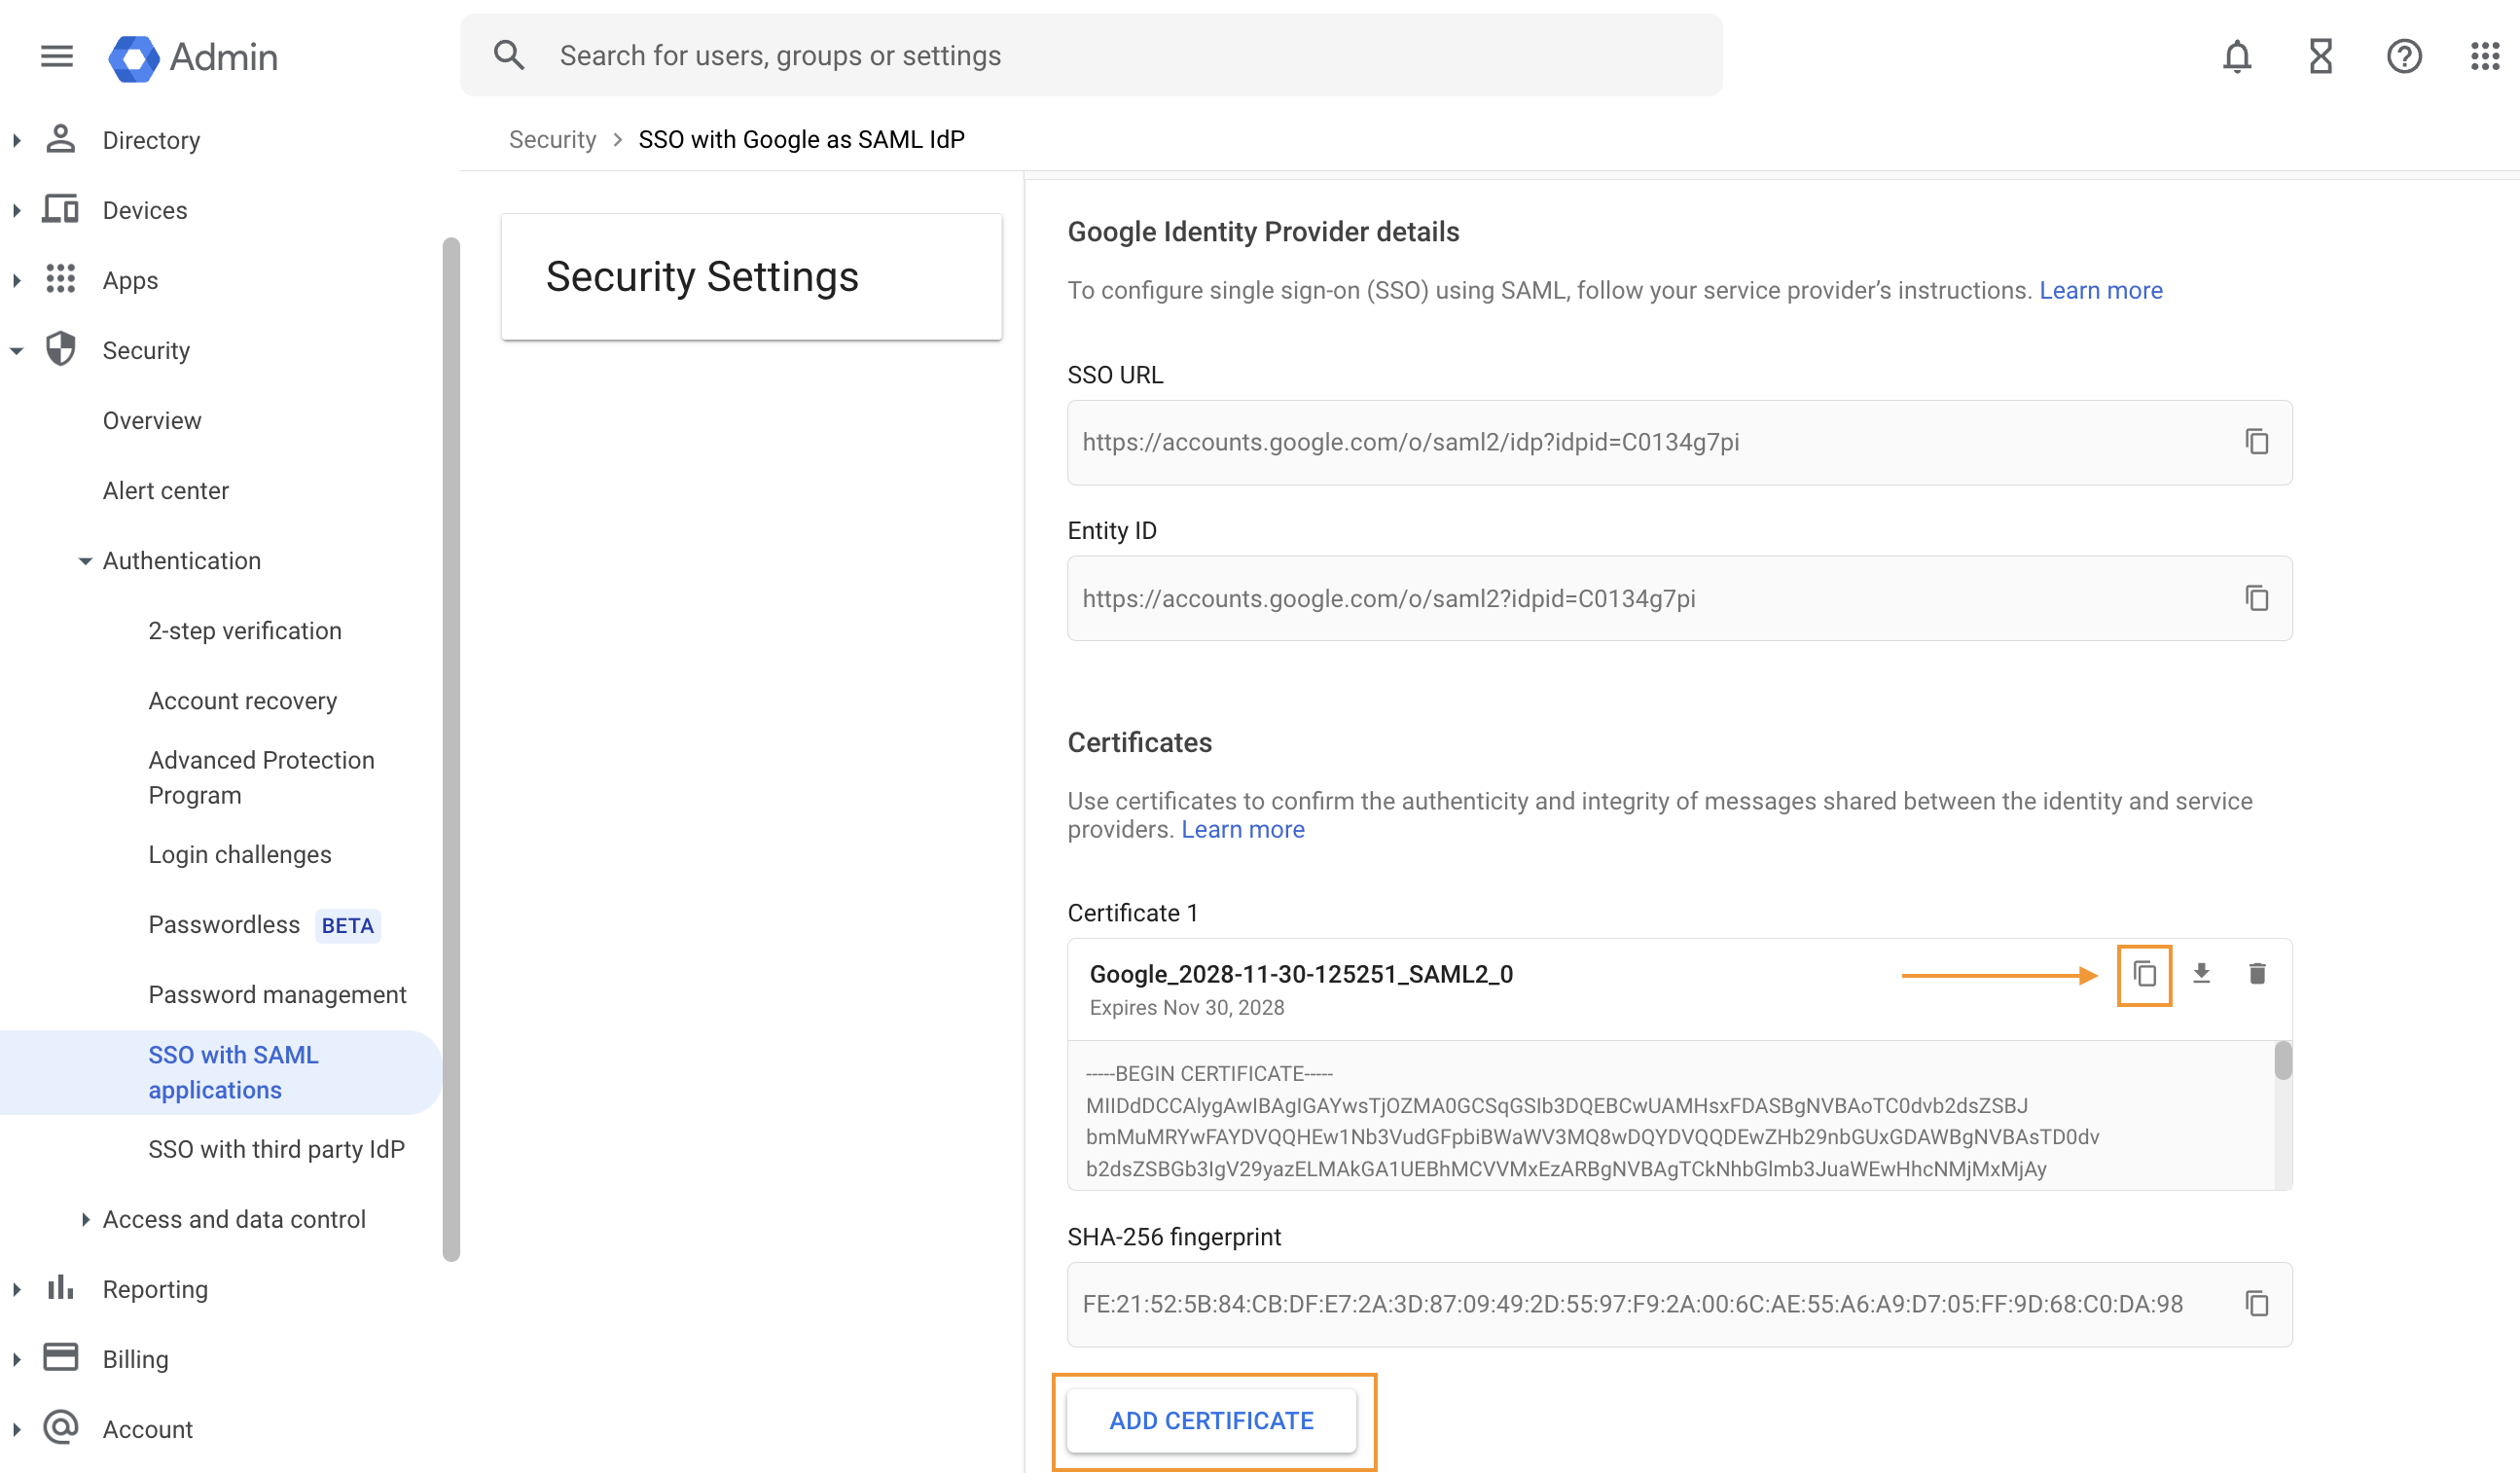
Task: Open Password management
Action: (x=277, y=994)
